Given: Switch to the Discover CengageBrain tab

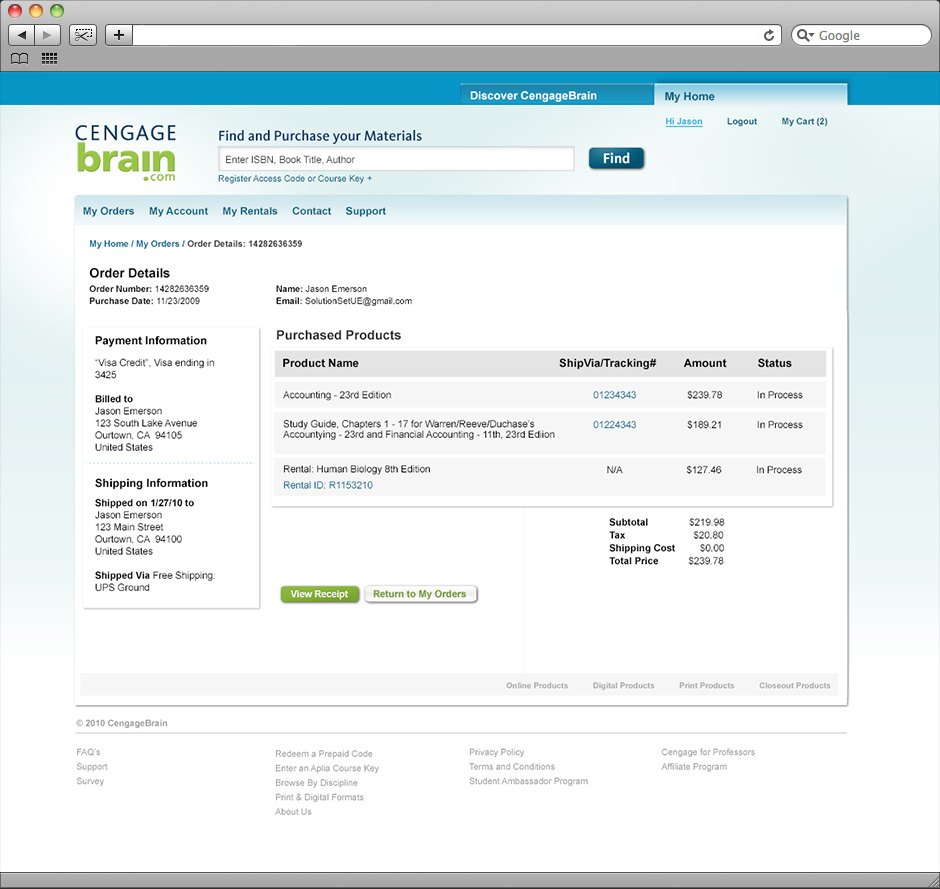Looking at the screenshot, I should [557, 95].
